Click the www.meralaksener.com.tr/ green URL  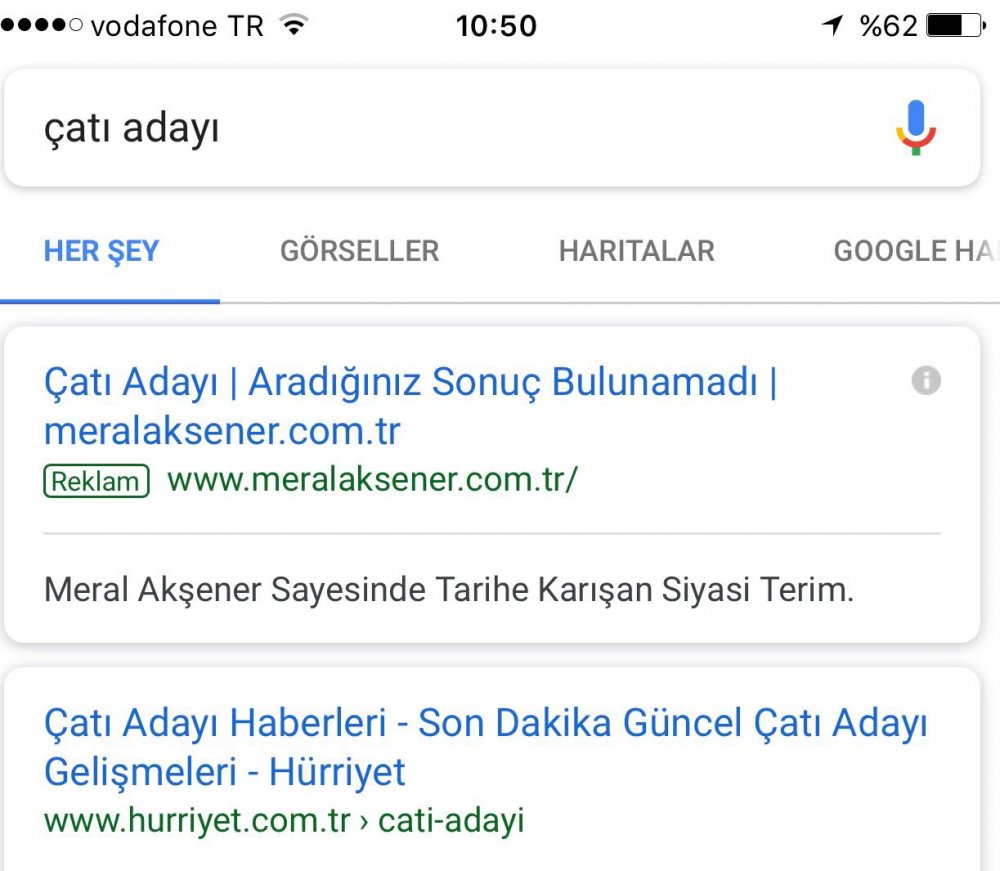(372, 480)
